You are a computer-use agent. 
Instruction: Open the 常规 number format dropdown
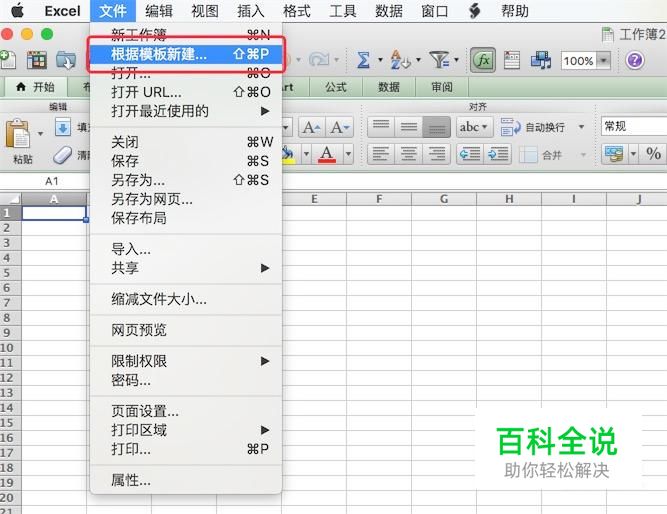coord(634,127)
